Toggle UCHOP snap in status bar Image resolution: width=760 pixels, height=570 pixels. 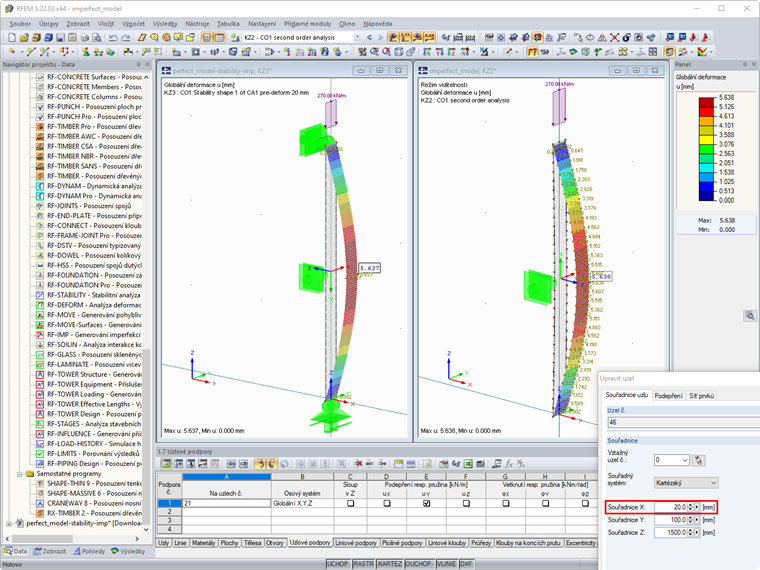click(x=337, y=564)
